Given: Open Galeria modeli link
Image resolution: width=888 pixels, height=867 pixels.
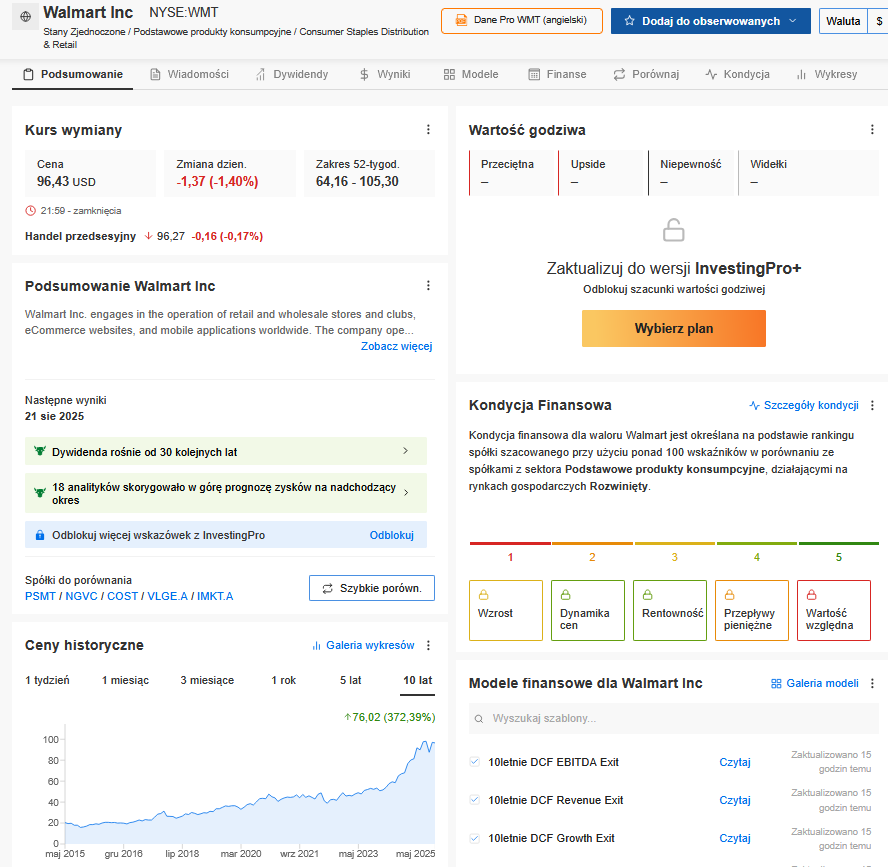Looking at the screenshot, I should (815, 683).
